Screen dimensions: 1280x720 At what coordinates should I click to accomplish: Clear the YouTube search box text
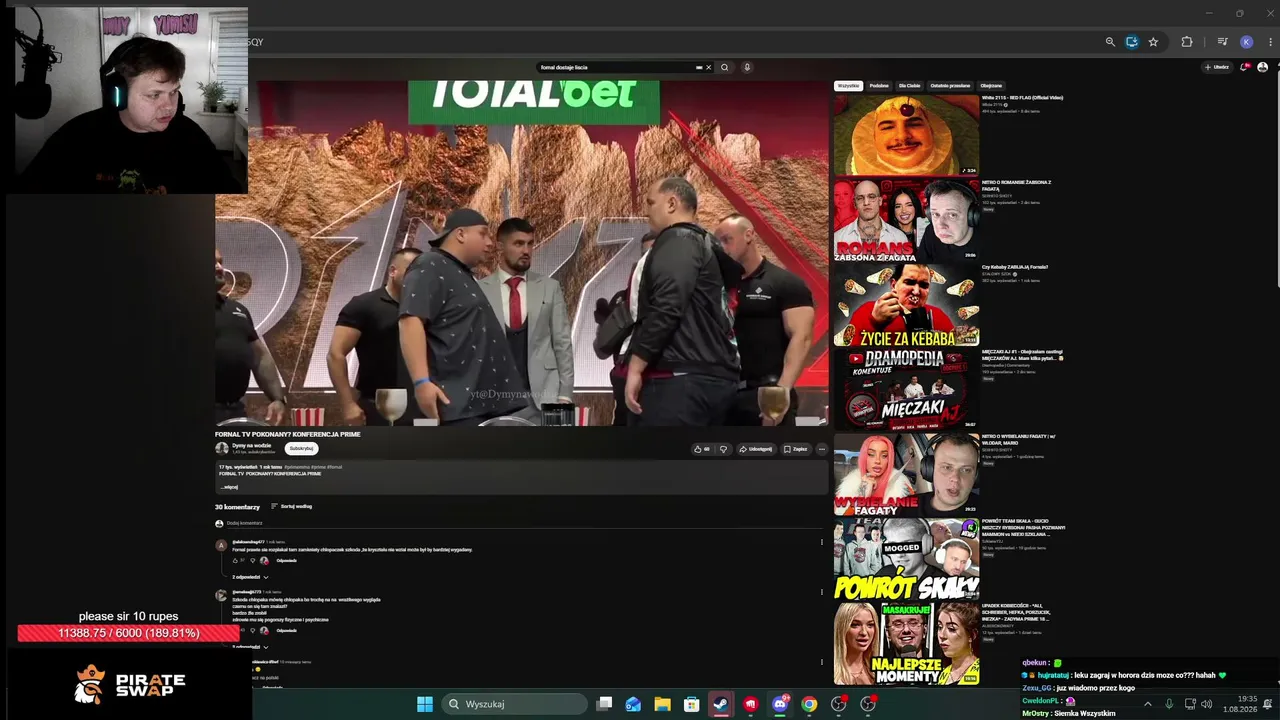tap(708, 68)
